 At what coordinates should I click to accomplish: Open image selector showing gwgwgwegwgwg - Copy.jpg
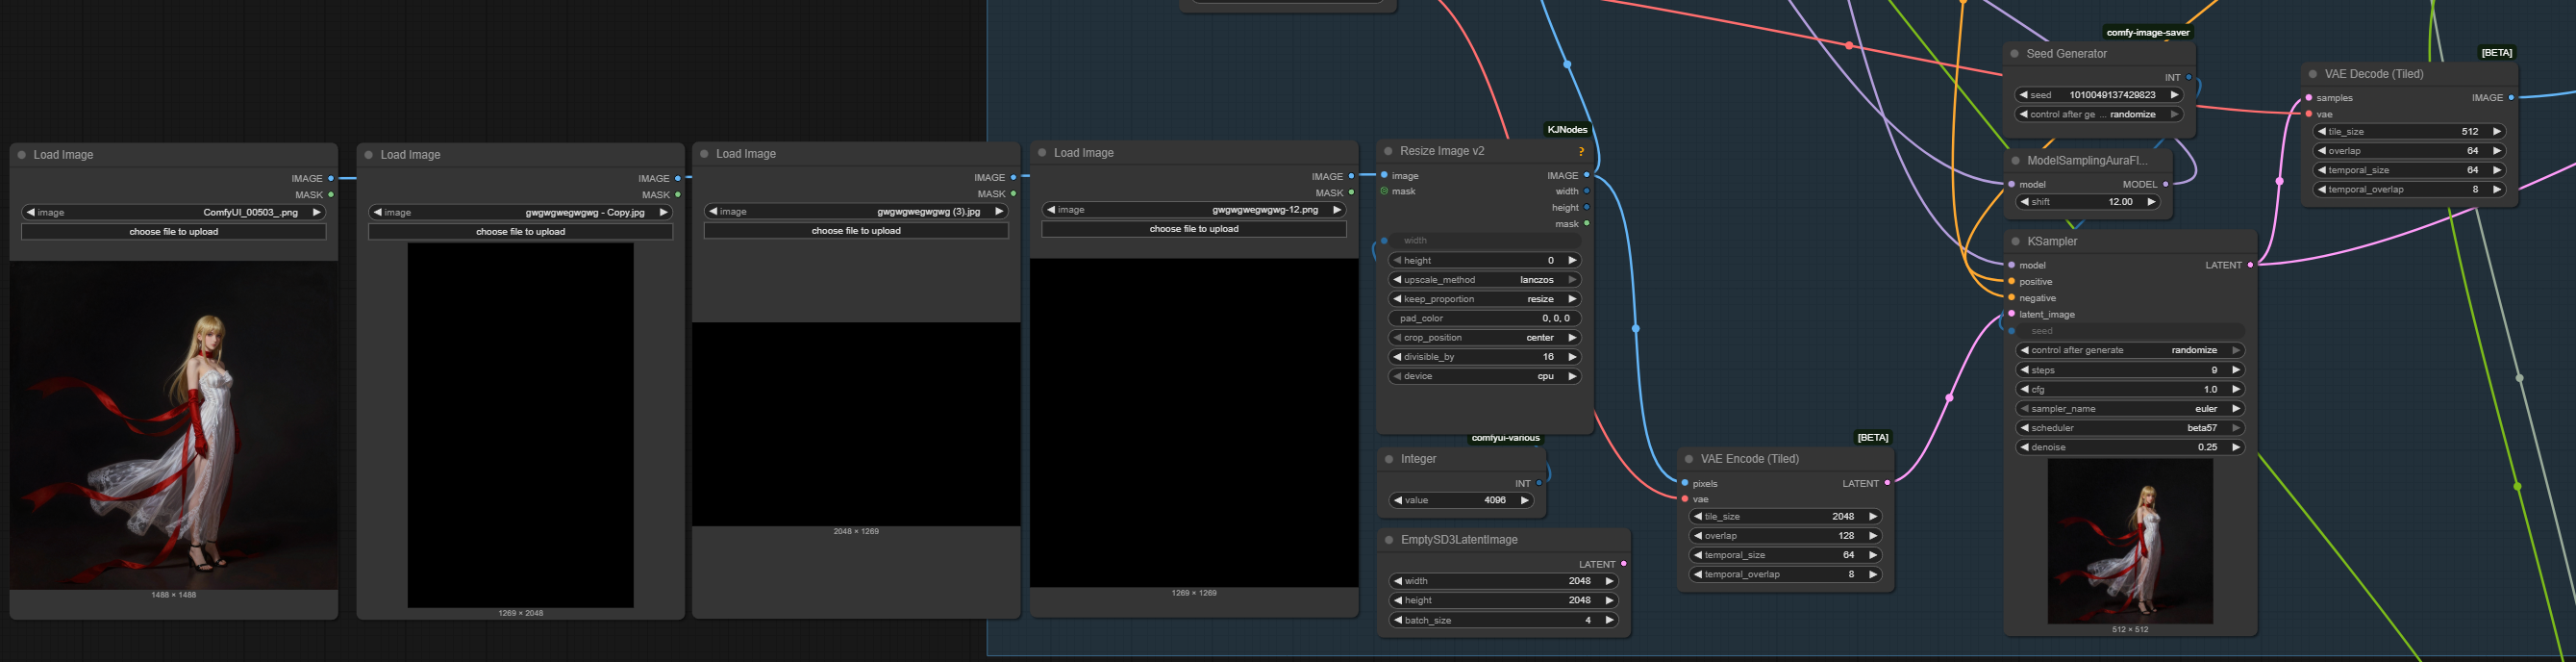point(520,212)
